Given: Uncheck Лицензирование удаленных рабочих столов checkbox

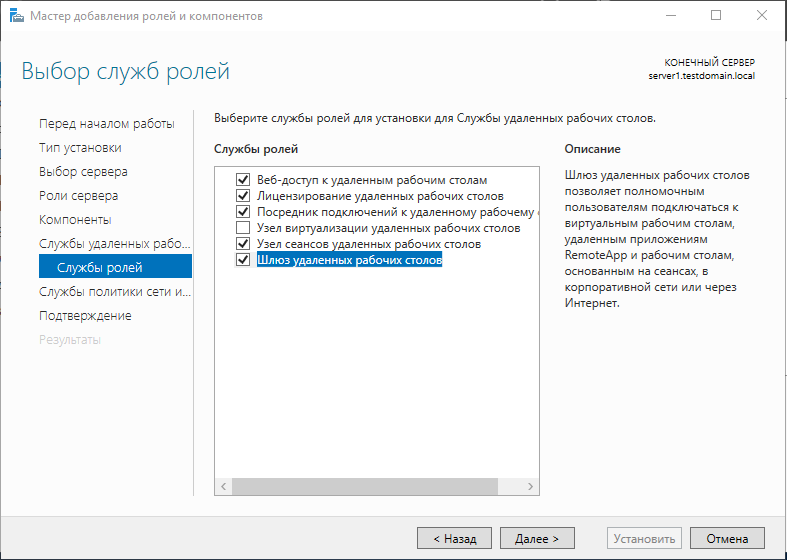Looking at the screenshot, I should pyautogui.click(x=242, y=196).
